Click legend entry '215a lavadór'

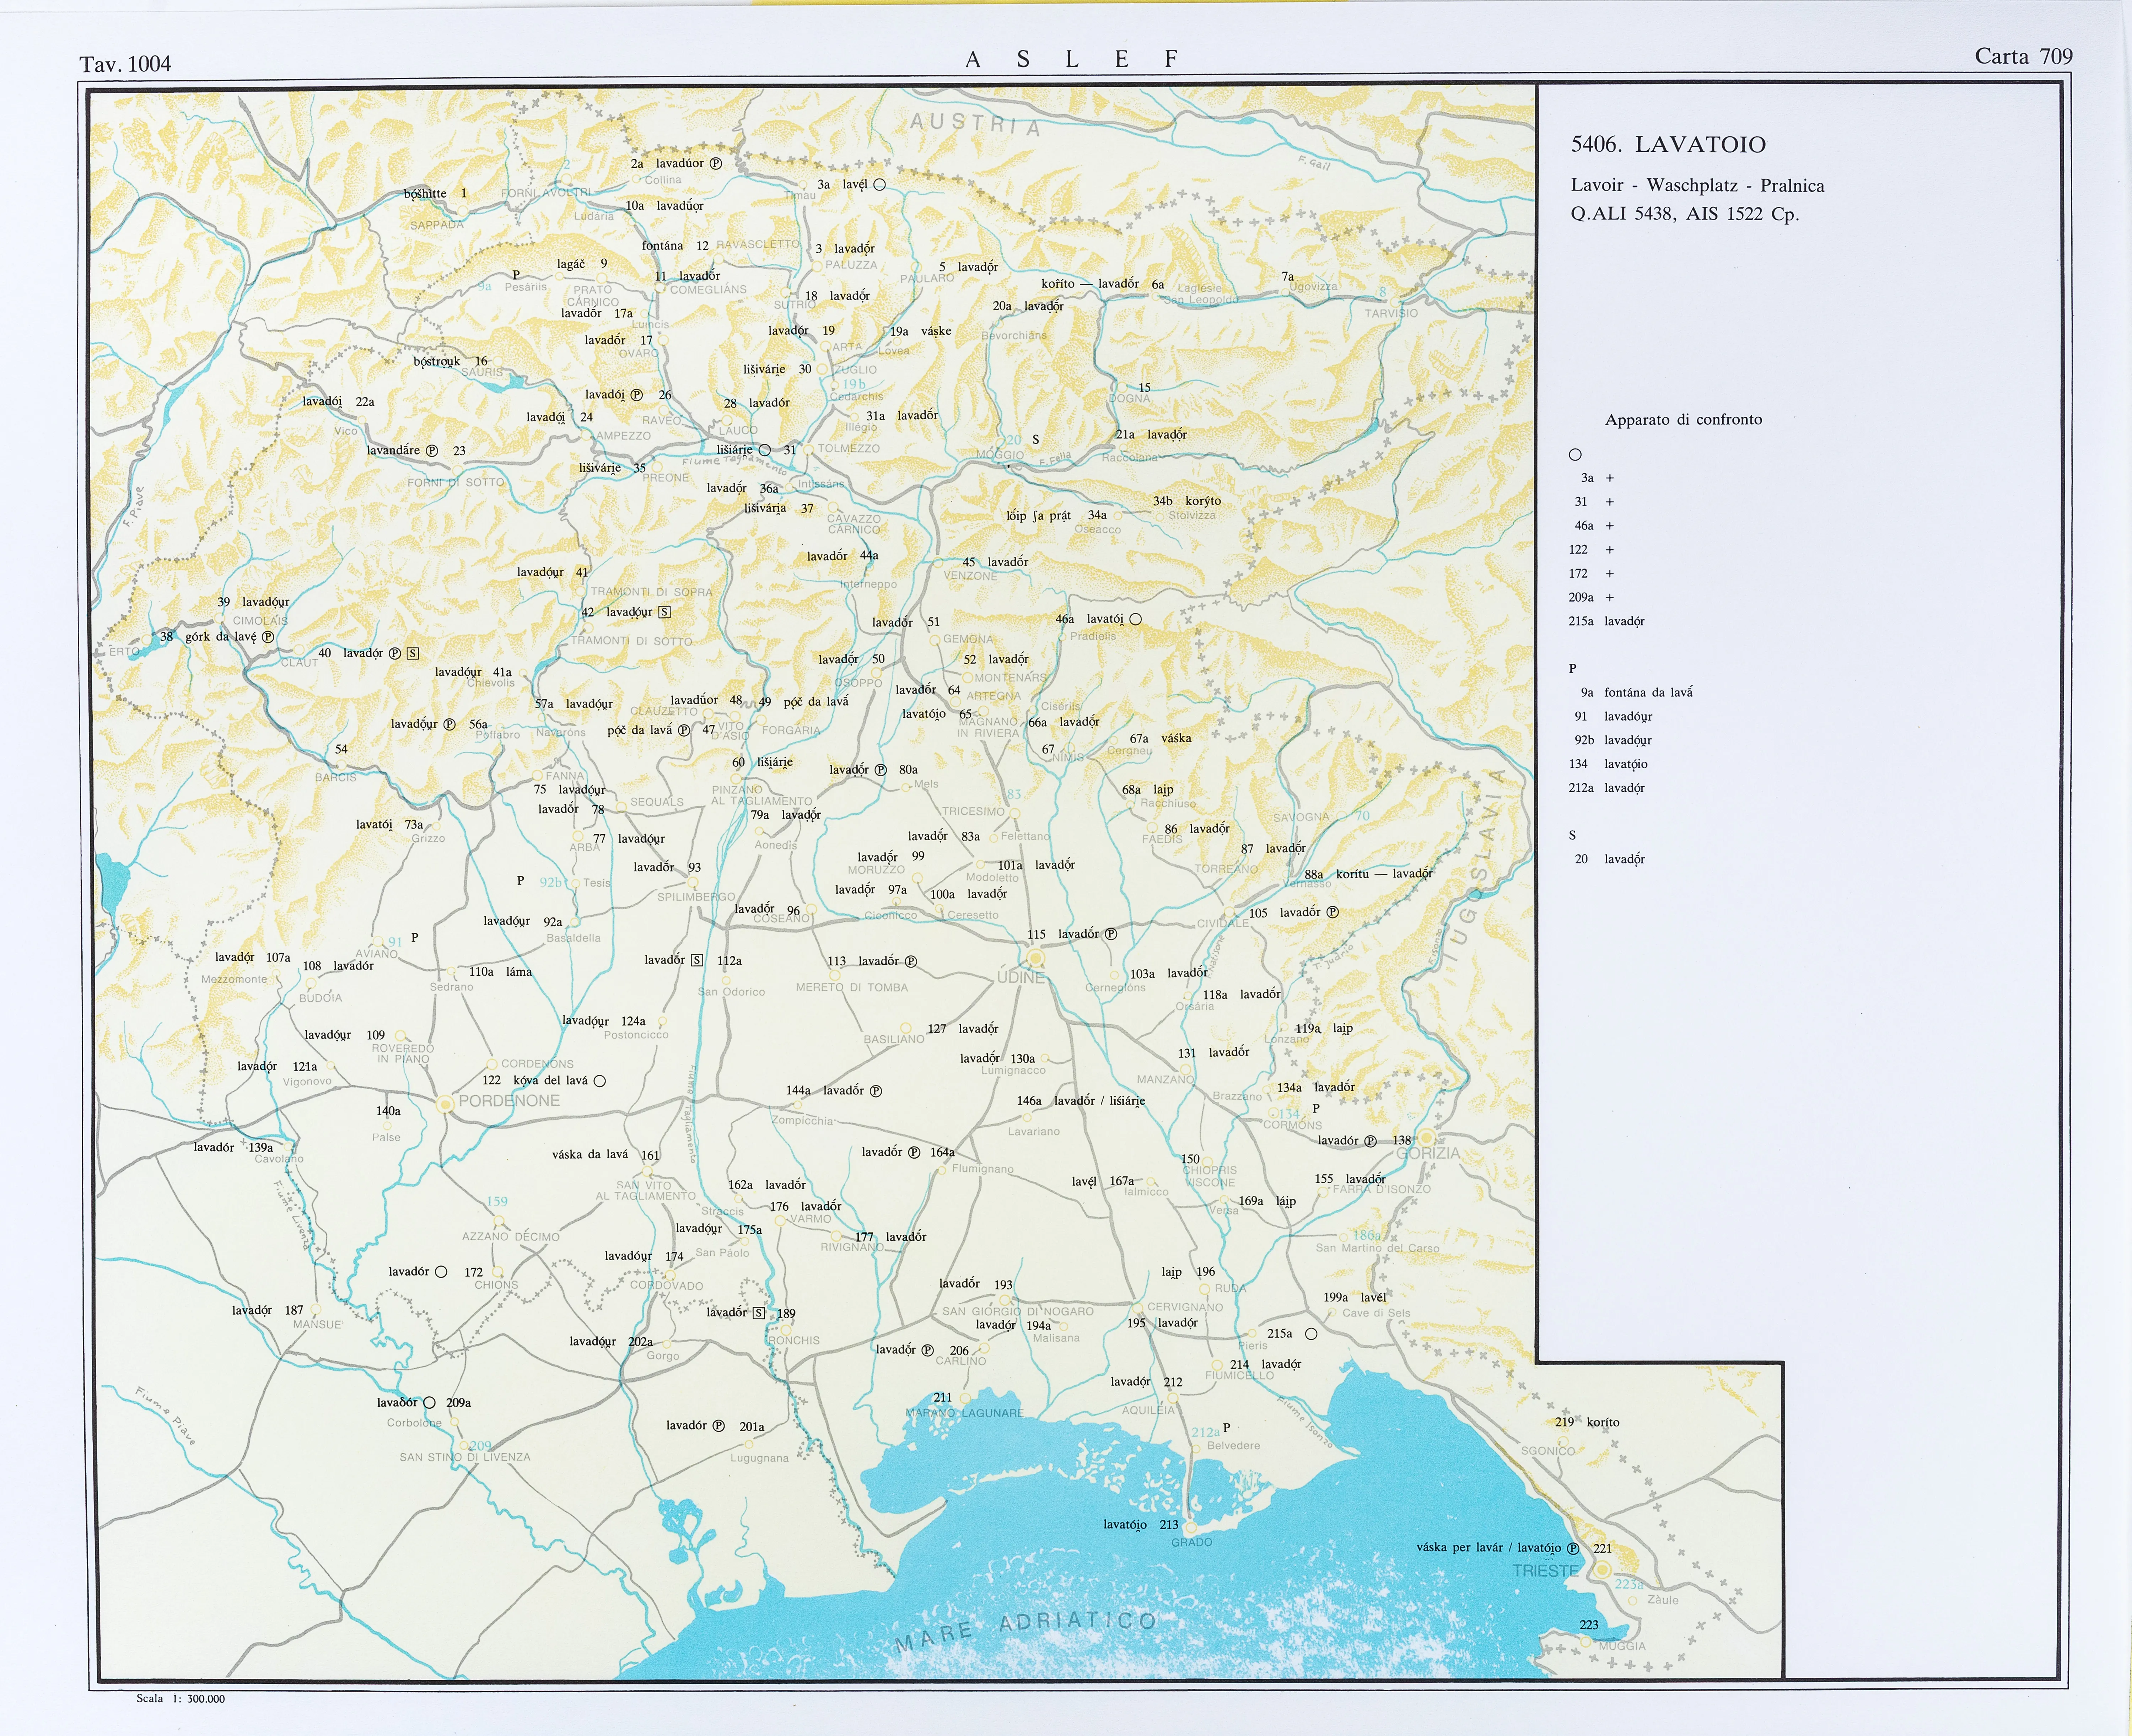pos(1607,621)
